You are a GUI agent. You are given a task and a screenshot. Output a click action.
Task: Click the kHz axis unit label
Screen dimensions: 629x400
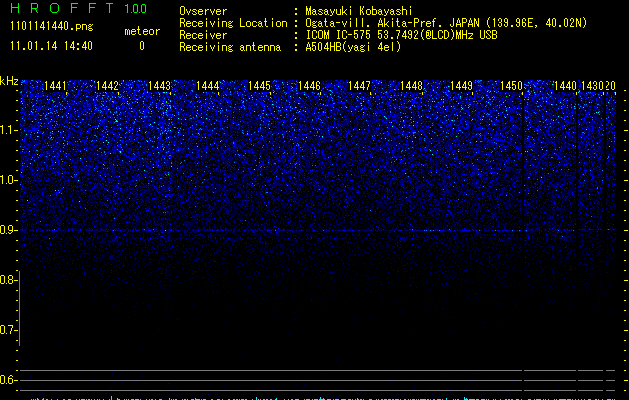[x=9, y=81]
